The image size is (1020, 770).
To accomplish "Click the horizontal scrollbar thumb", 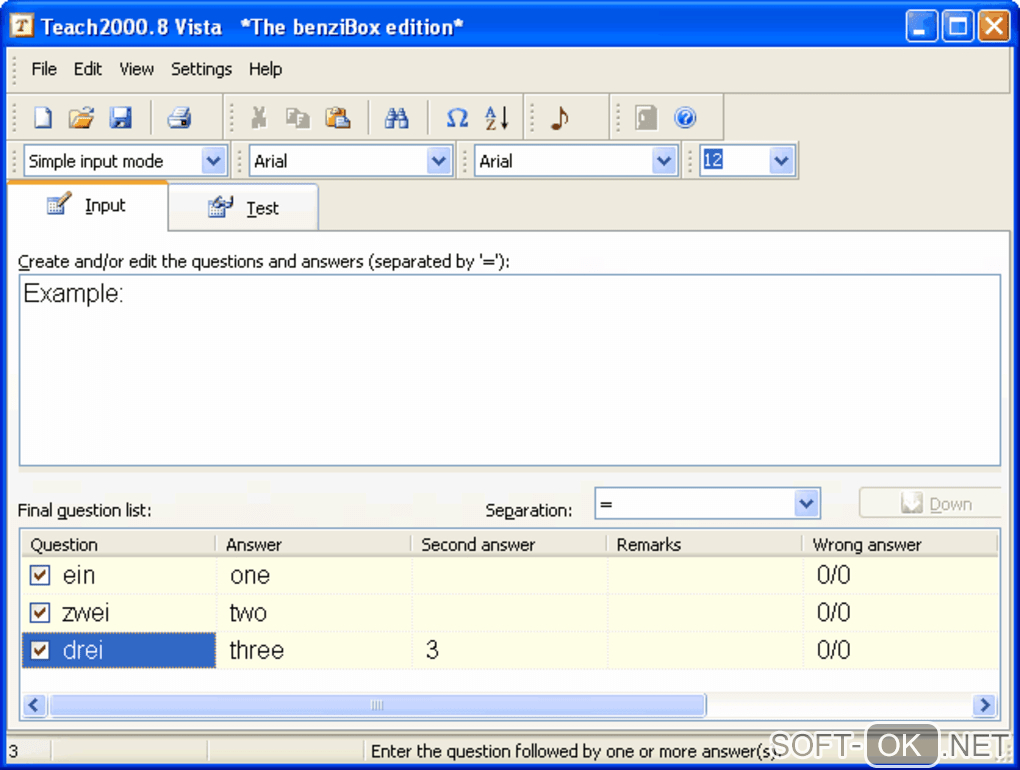I will click(377, 705).
